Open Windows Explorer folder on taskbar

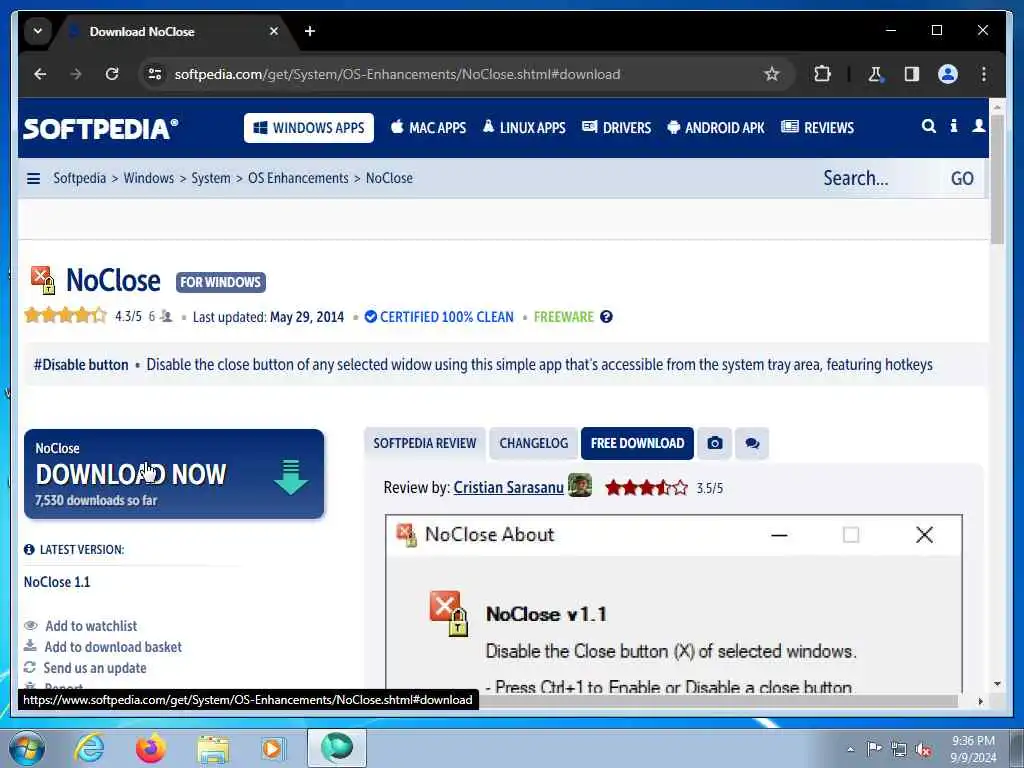[213, 749]
